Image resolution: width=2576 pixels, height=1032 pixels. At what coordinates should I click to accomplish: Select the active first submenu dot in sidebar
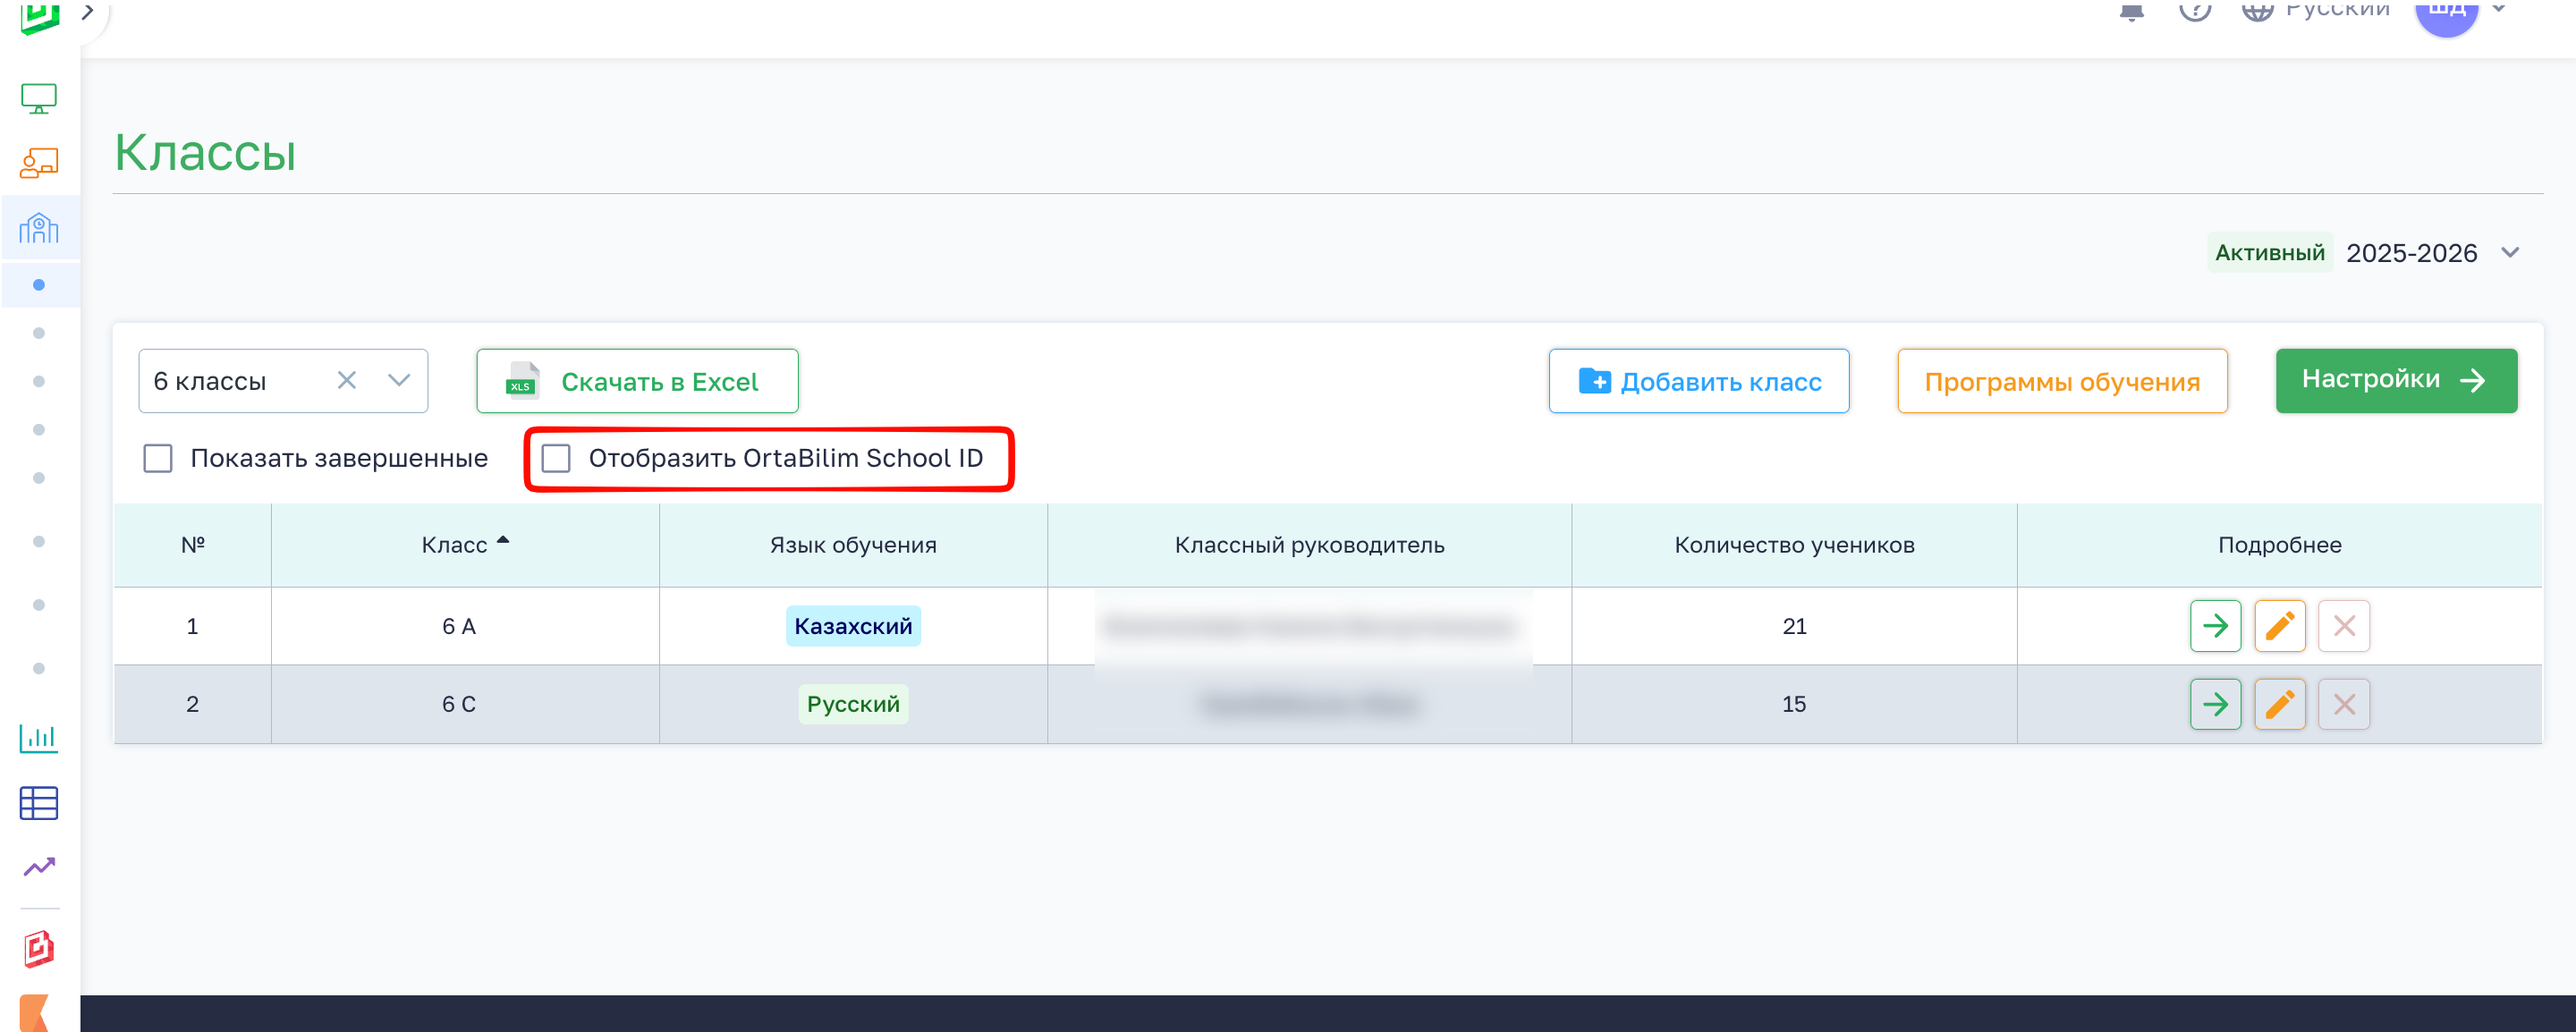tap(39, 285)
